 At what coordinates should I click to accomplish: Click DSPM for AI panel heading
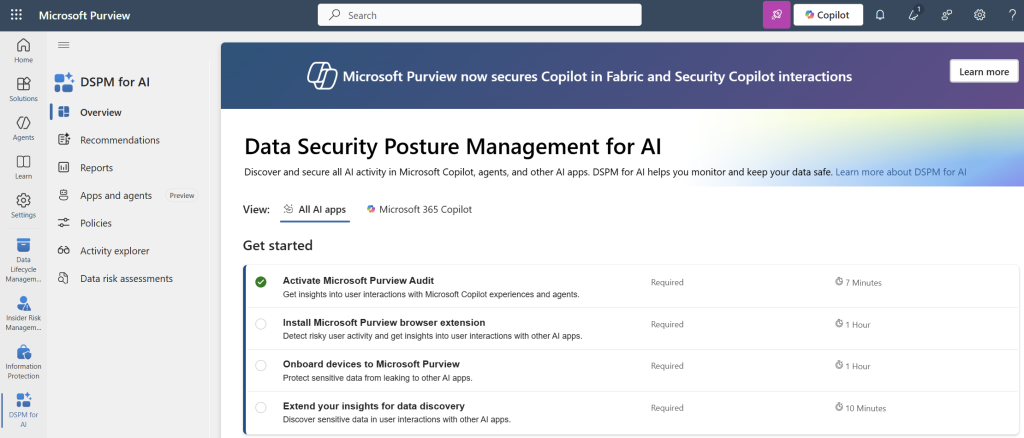[115, 82]
